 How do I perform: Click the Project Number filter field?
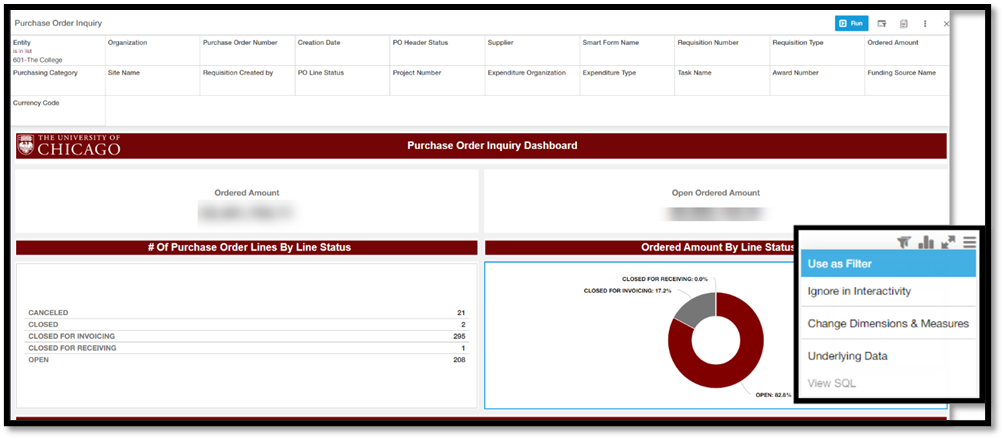pos(437,81)
